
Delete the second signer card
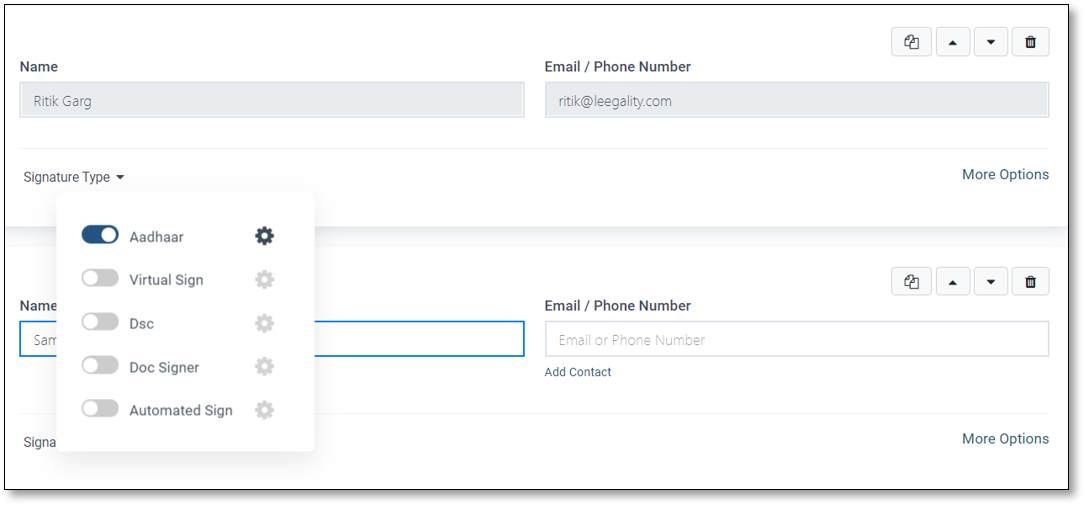coord(1030,282)
